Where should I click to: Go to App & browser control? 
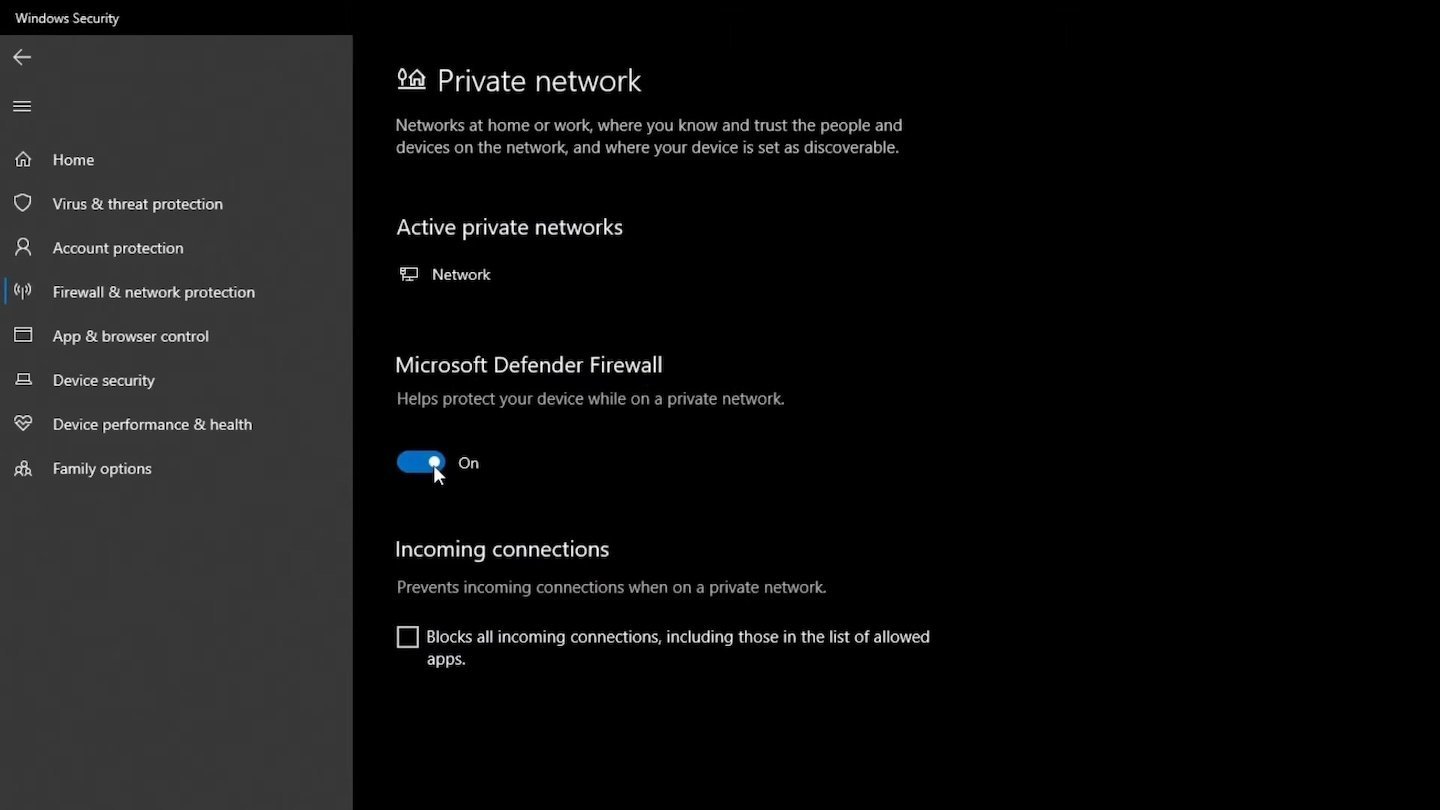130,336
